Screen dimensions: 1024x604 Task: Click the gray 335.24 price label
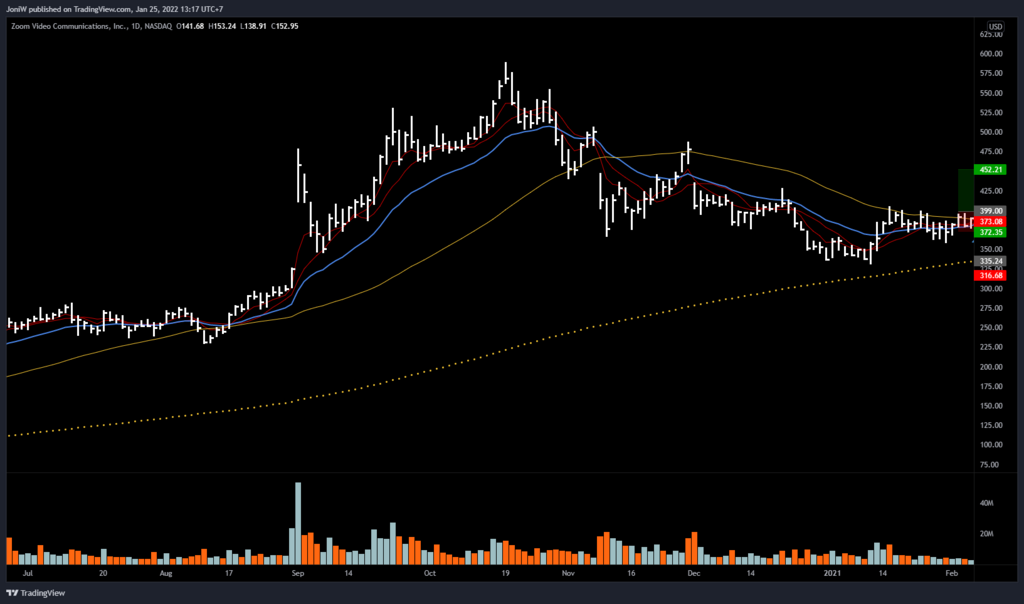pyautogui.click(x=990, y=261)
